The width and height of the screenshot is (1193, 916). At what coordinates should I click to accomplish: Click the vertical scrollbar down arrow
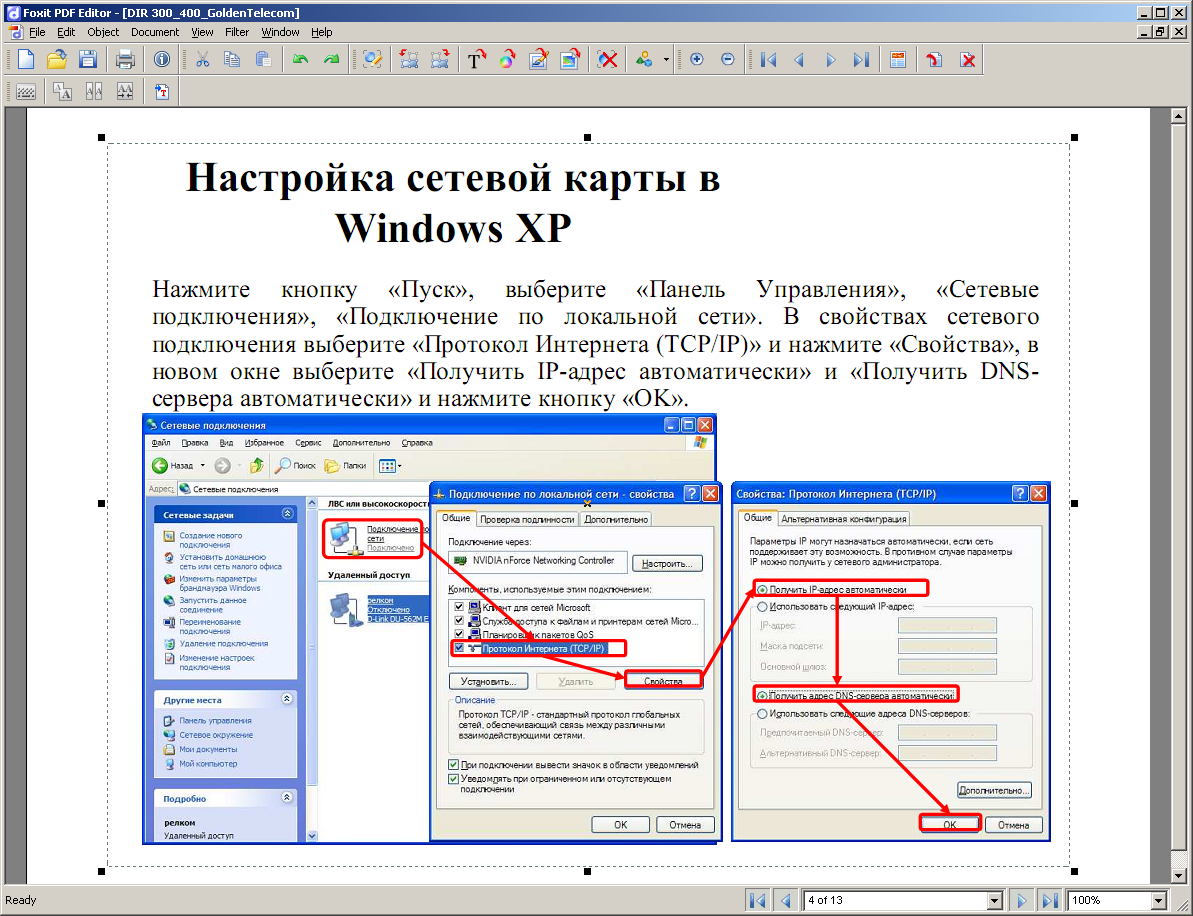click(x=1179, y=875)
